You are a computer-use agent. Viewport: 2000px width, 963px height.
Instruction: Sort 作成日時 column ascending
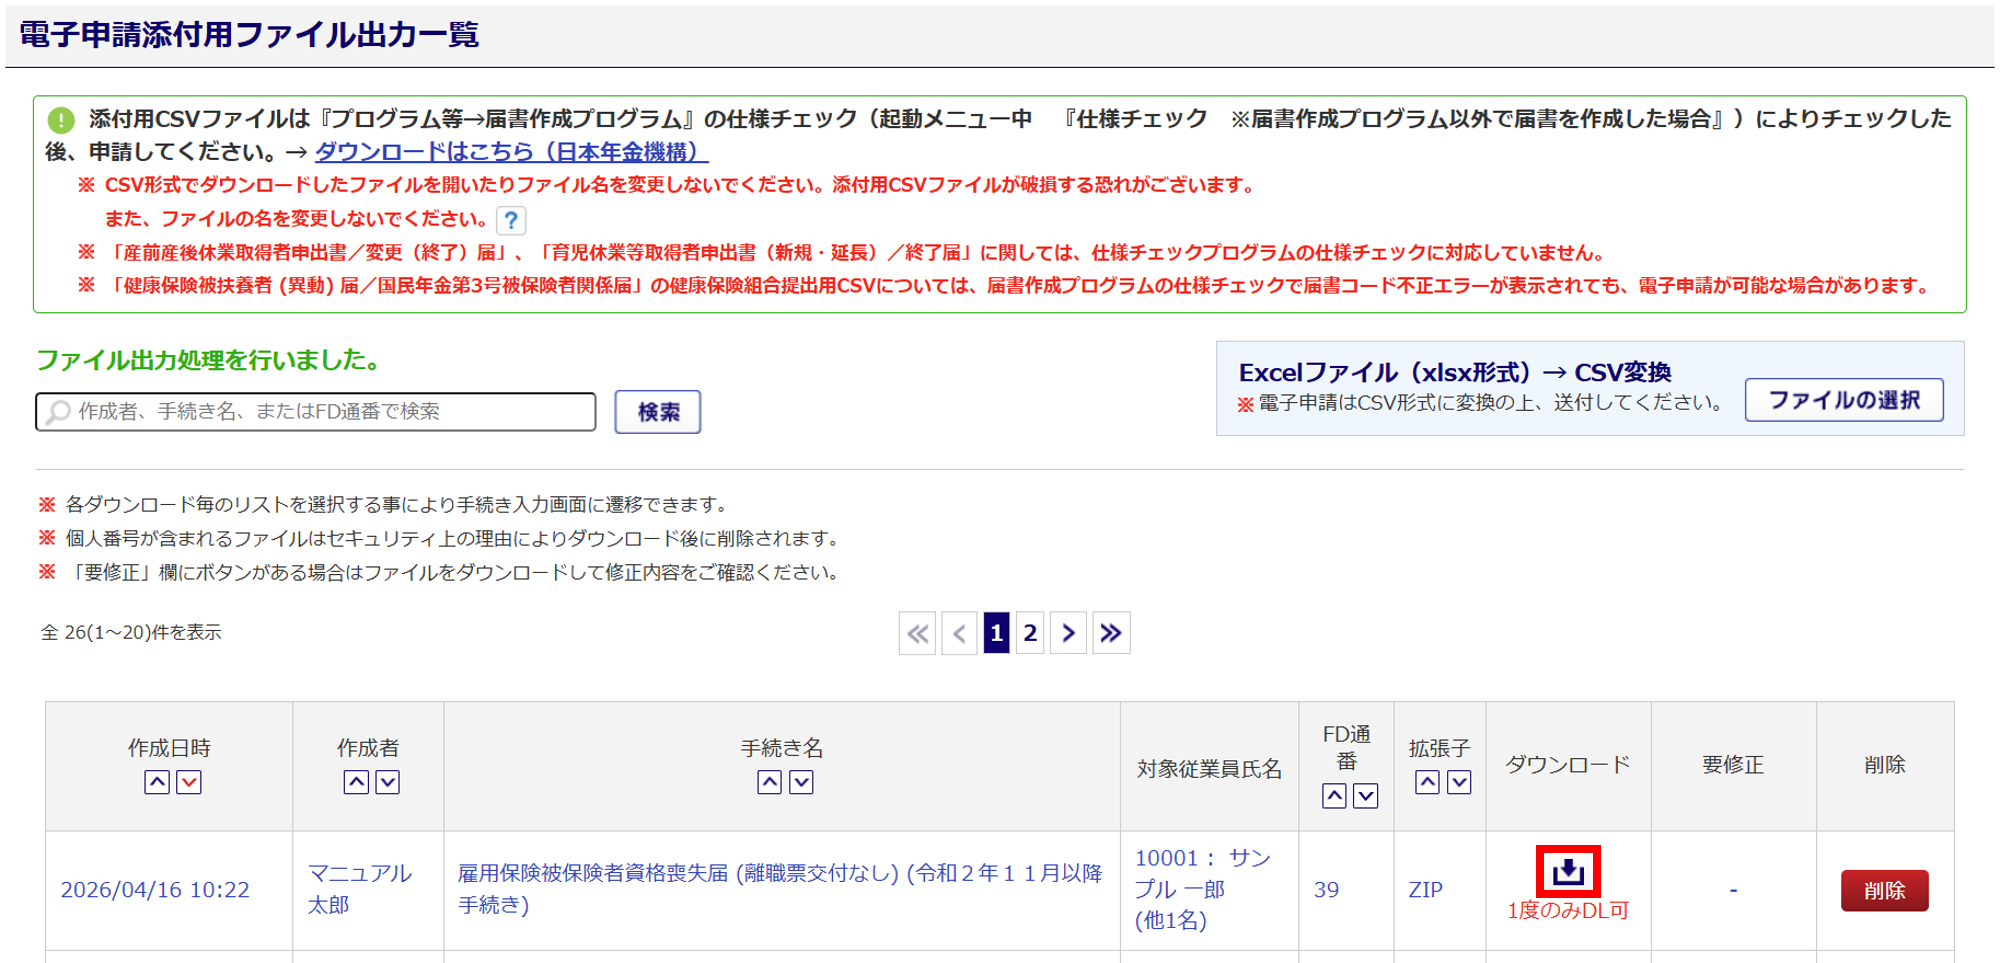click(157, 782)
